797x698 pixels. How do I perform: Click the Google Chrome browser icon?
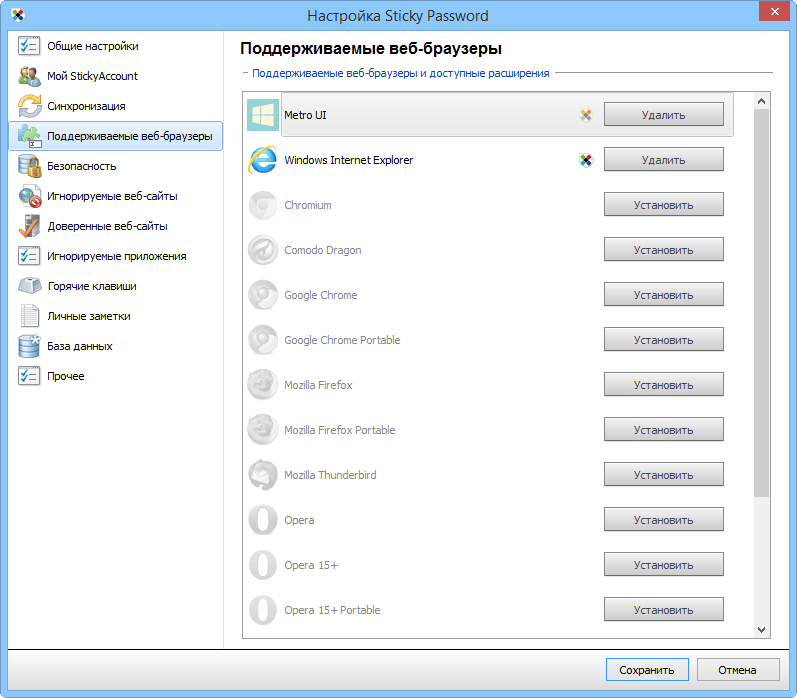263,295
